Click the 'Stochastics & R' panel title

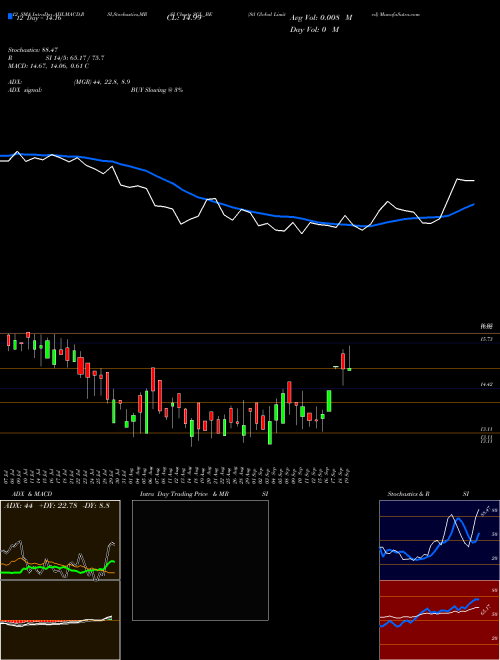click(x=408, y=494)
